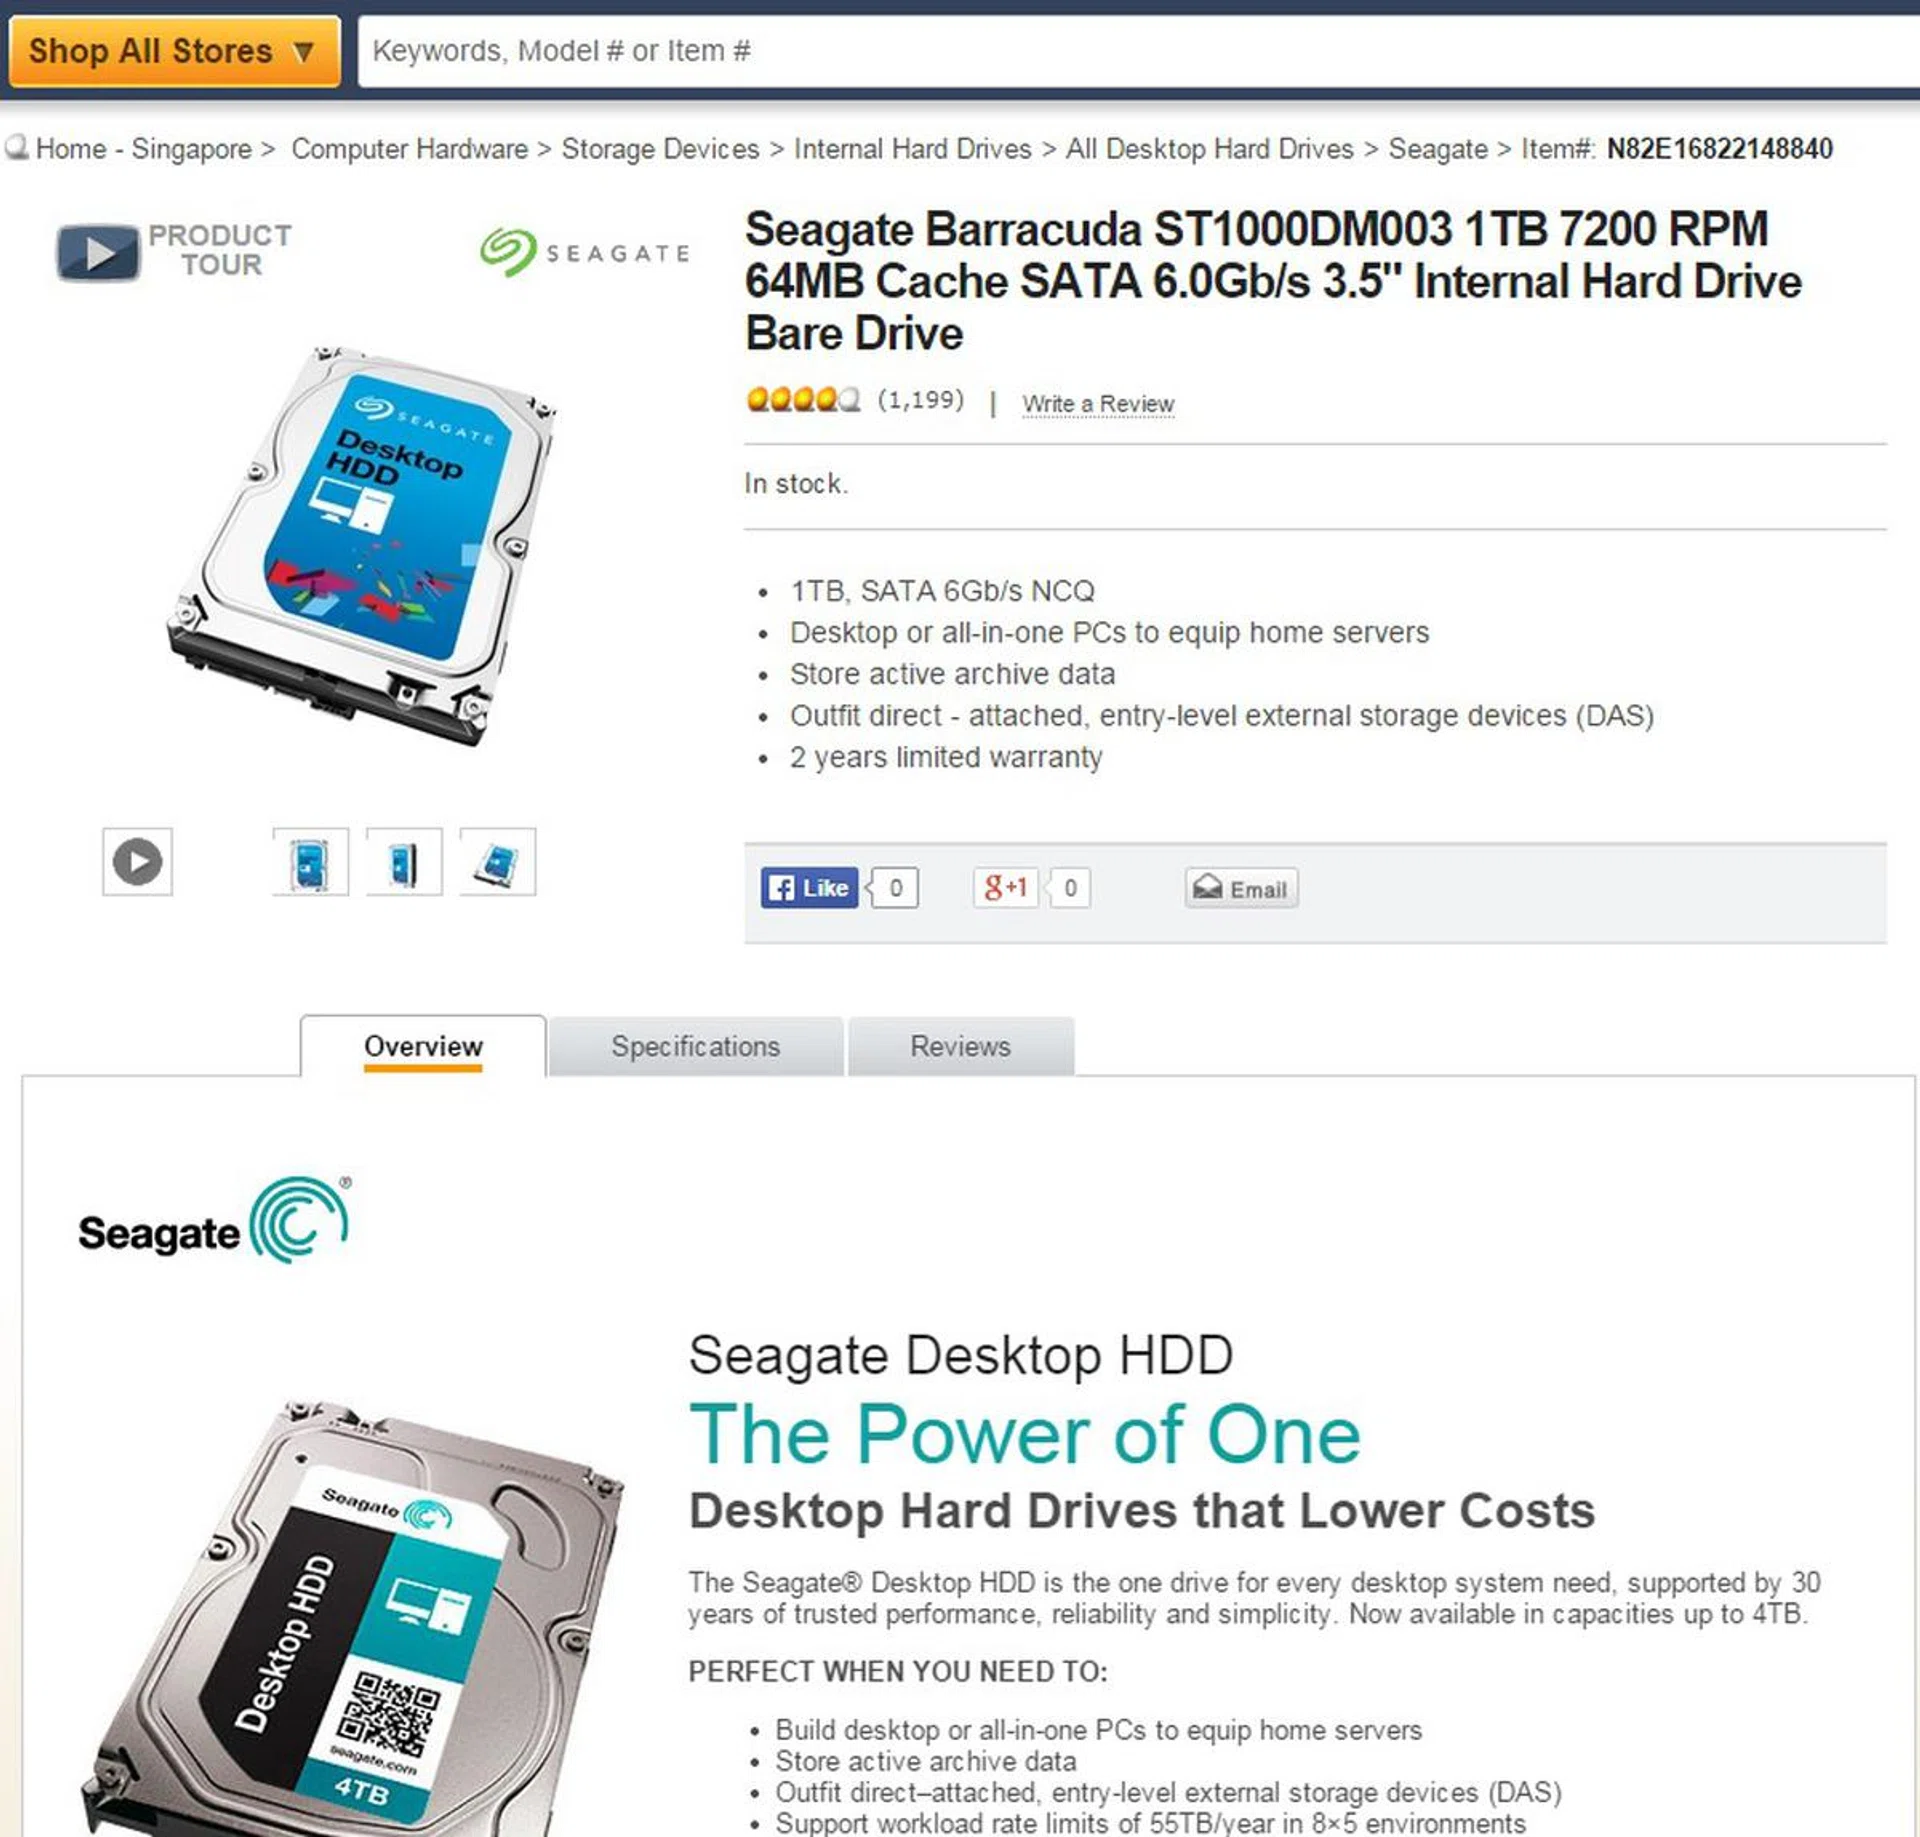Open Internal Hard Drives breadcrumb link

tap(912, 149)
